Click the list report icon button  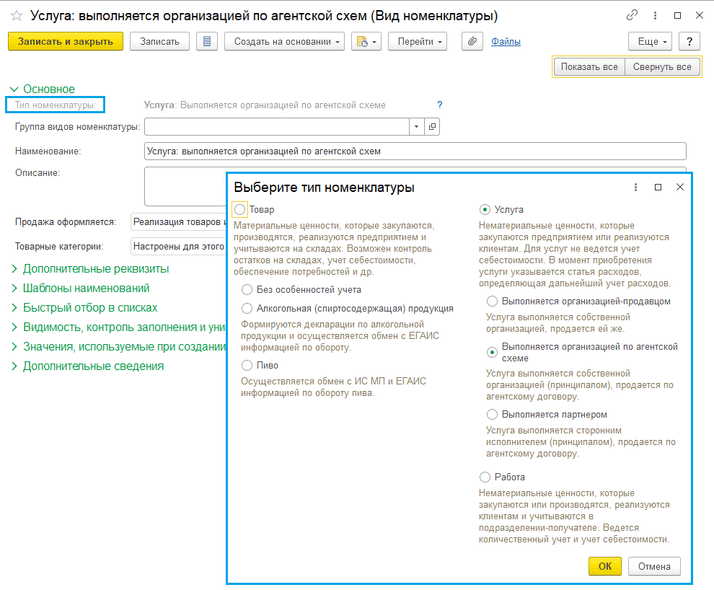click(x=207, y=41)
